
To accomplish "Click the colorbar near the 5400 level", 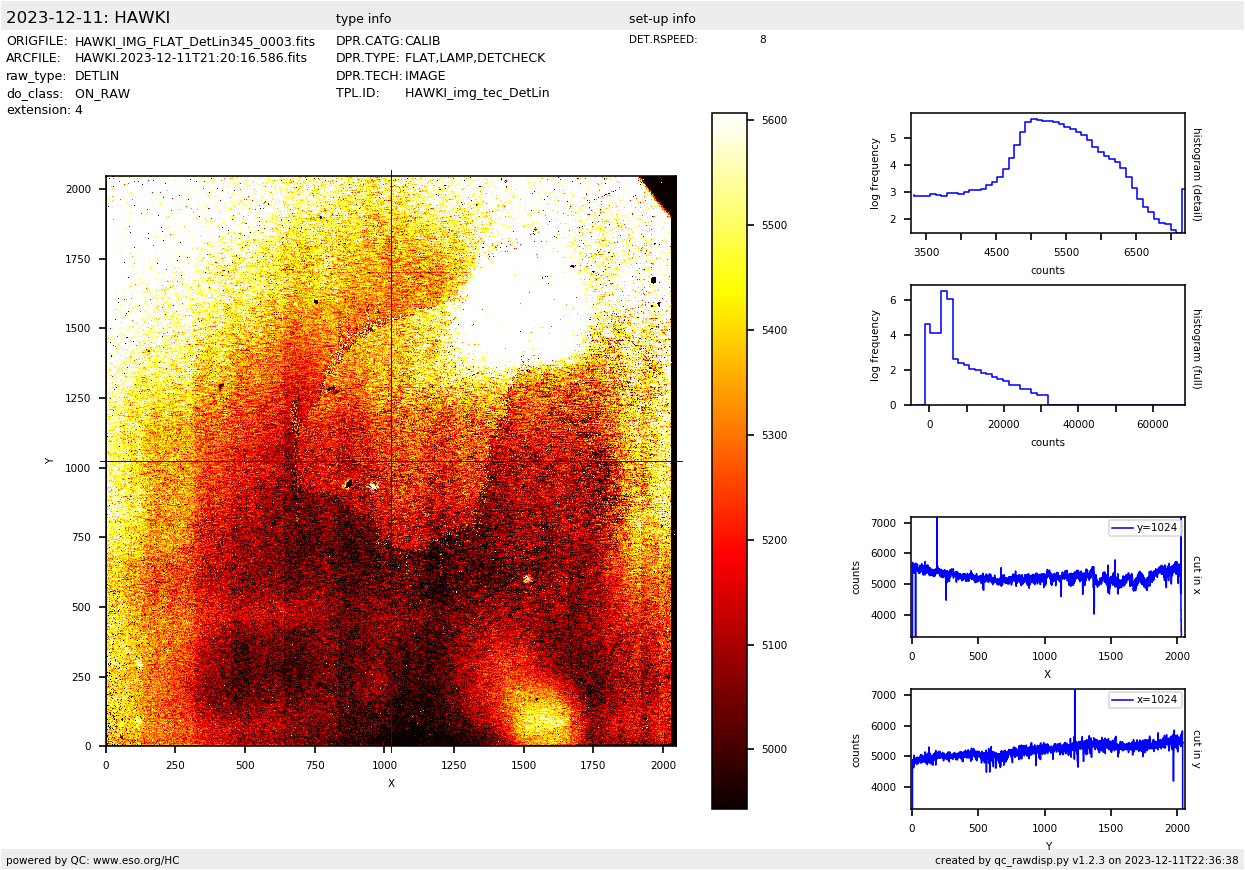I will coord(729,330).
